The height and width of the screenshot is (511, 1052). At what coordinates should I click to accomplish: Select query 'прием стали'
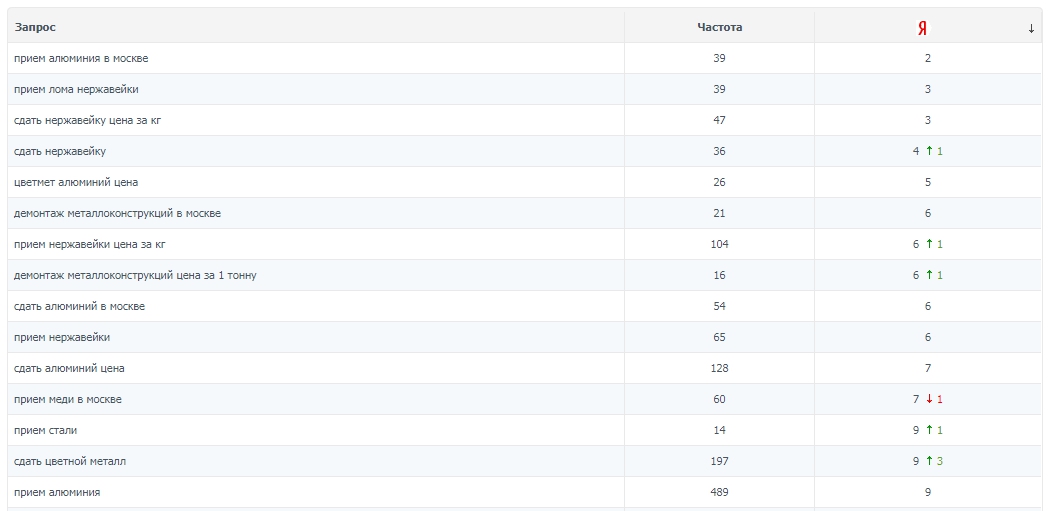pyautogui.click(x=46, y=430)
